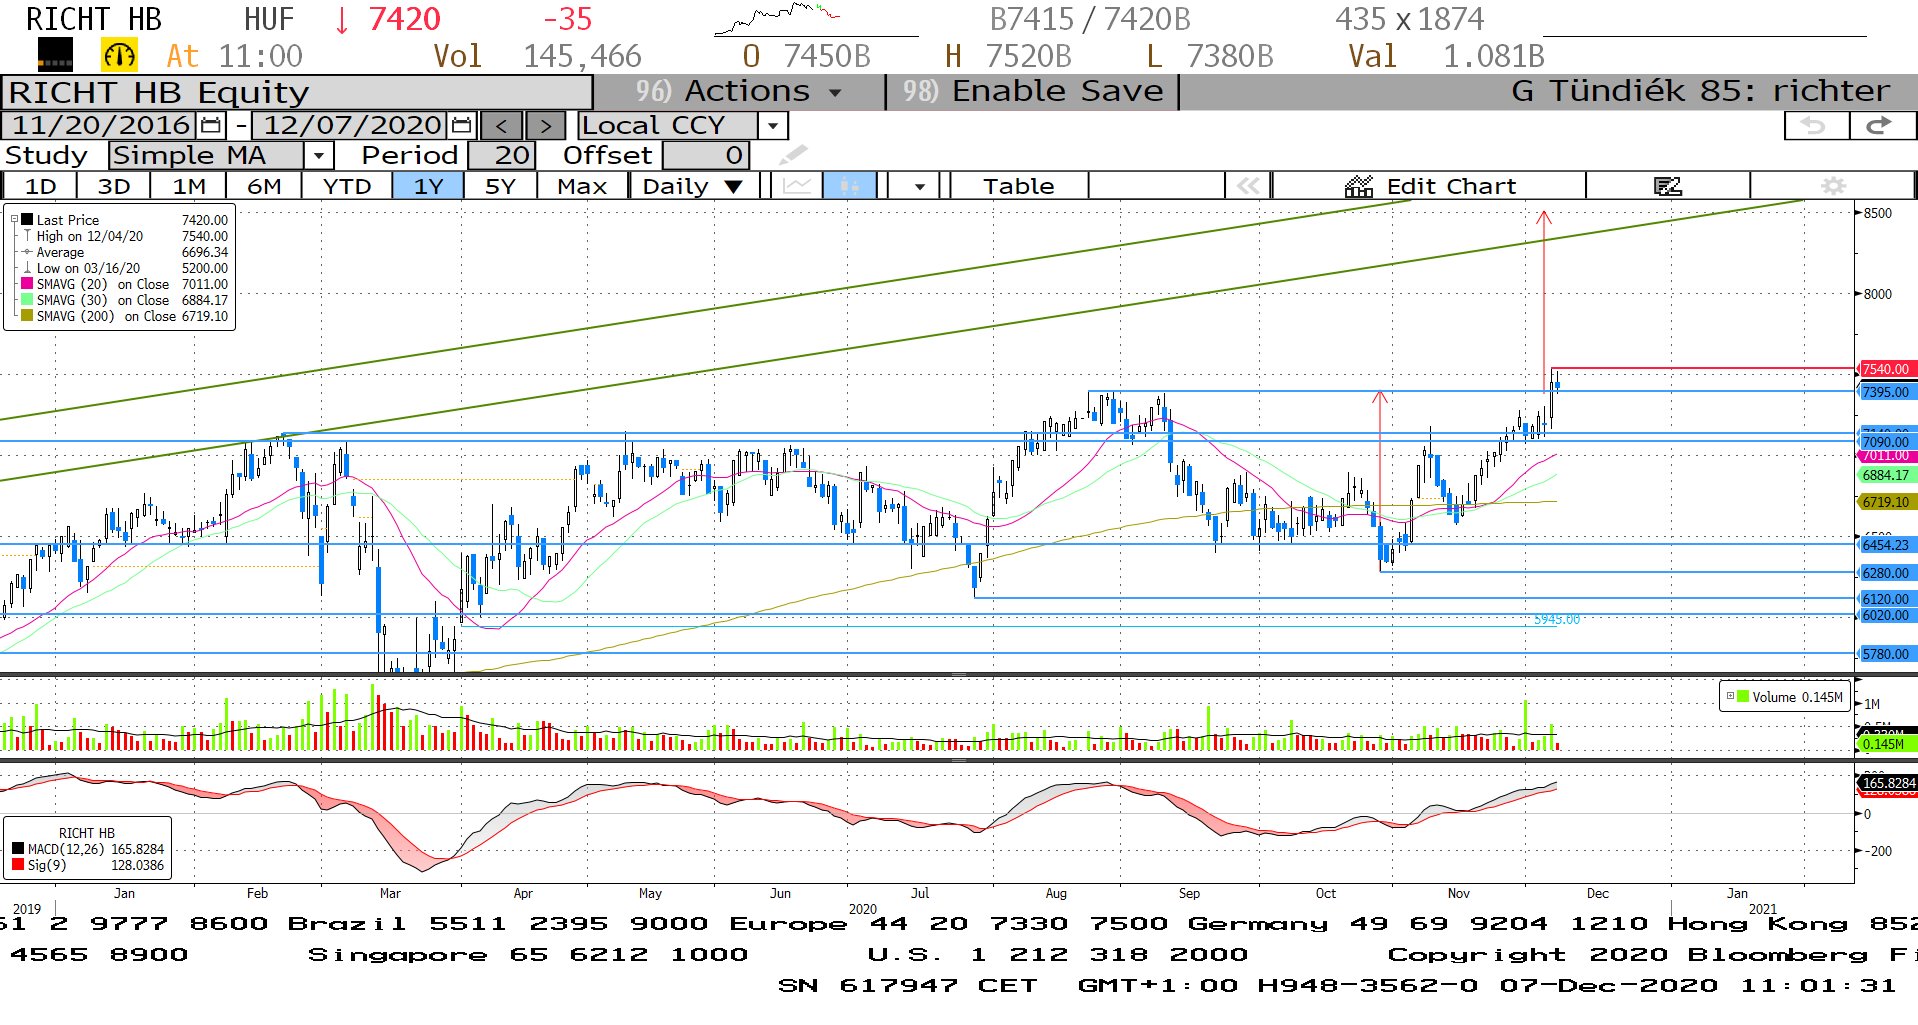
Task: Click the olive SMAVG (200) color swatch
Action: click(x=27, y=316)
